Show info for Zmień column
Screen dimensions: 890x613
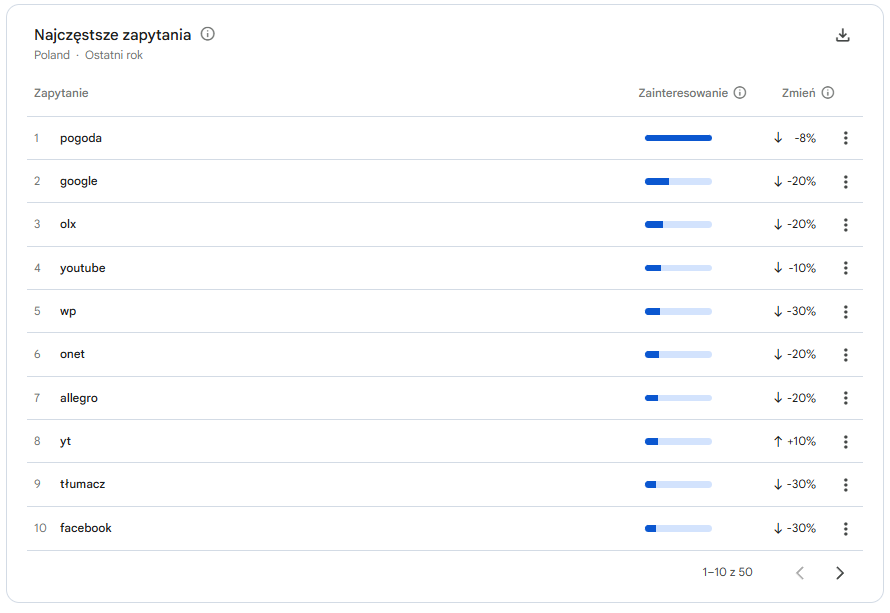pyautogui.click(x=828, y=93)
